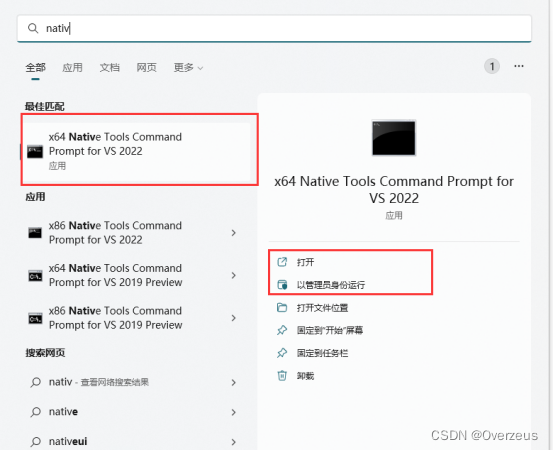Click the search field containing 'nativ'

tap(274, 28)
